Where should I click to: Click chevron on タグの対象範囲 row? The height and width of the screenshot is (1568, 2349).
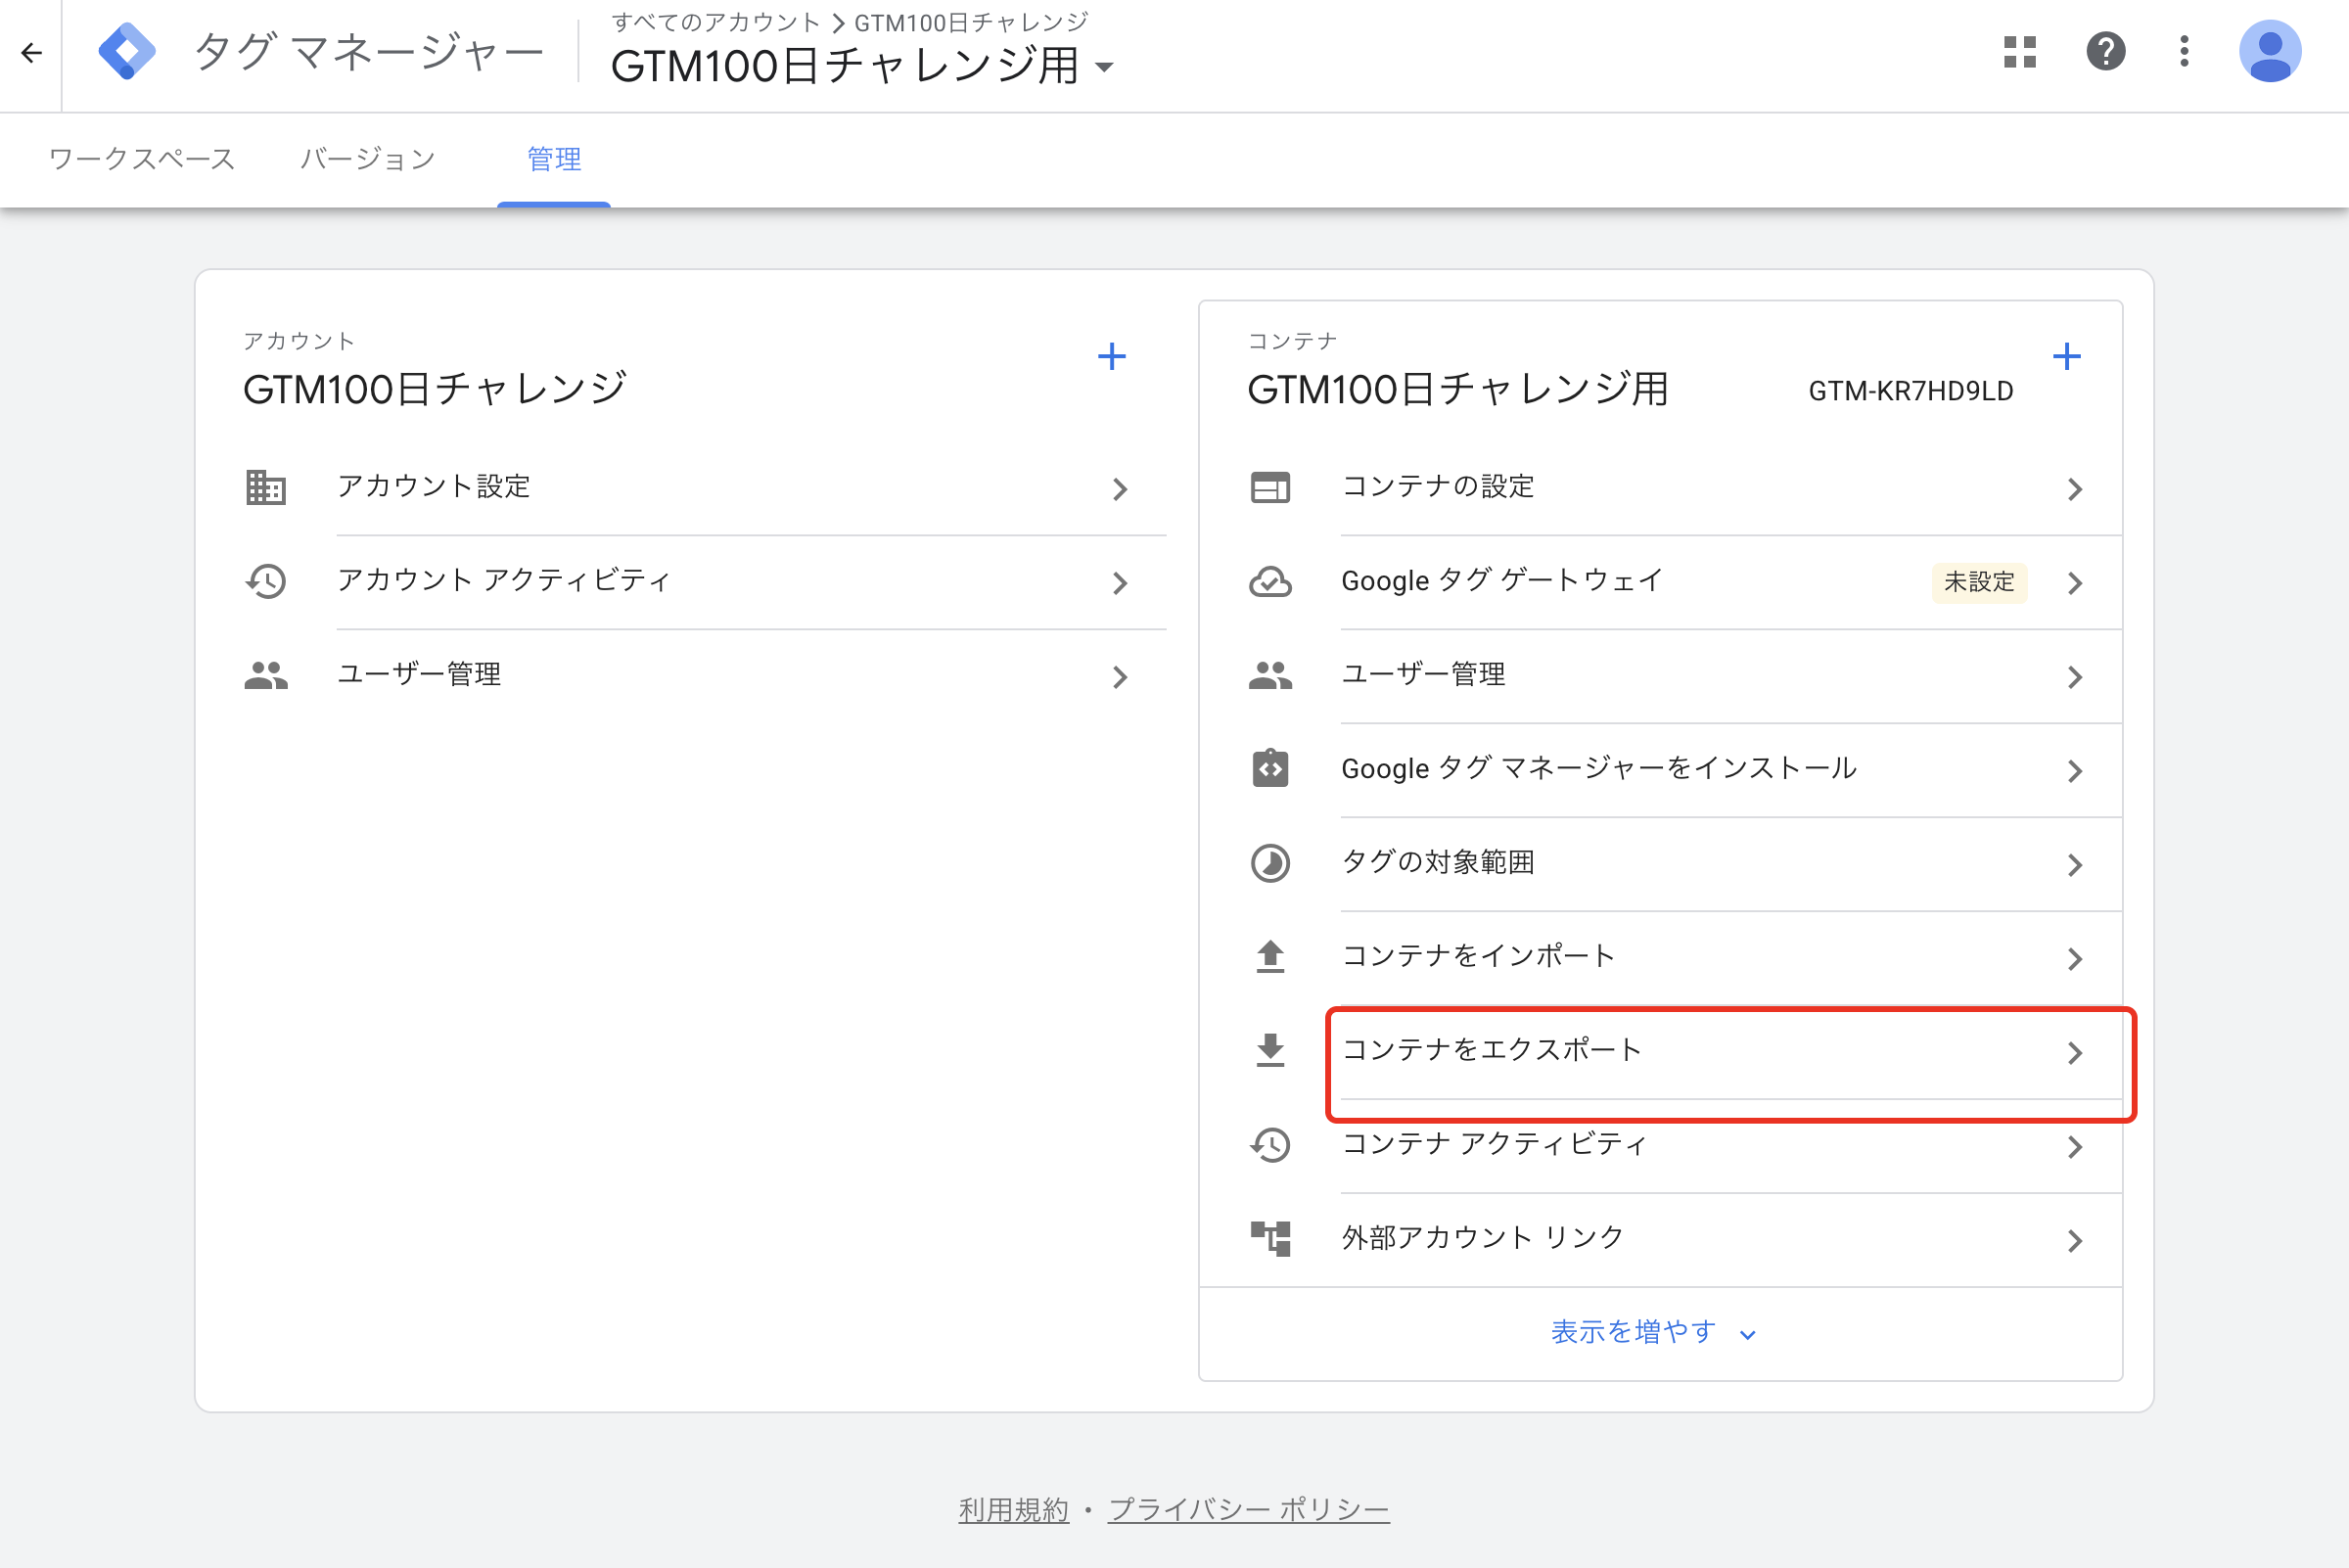(x=2074, y=865)
